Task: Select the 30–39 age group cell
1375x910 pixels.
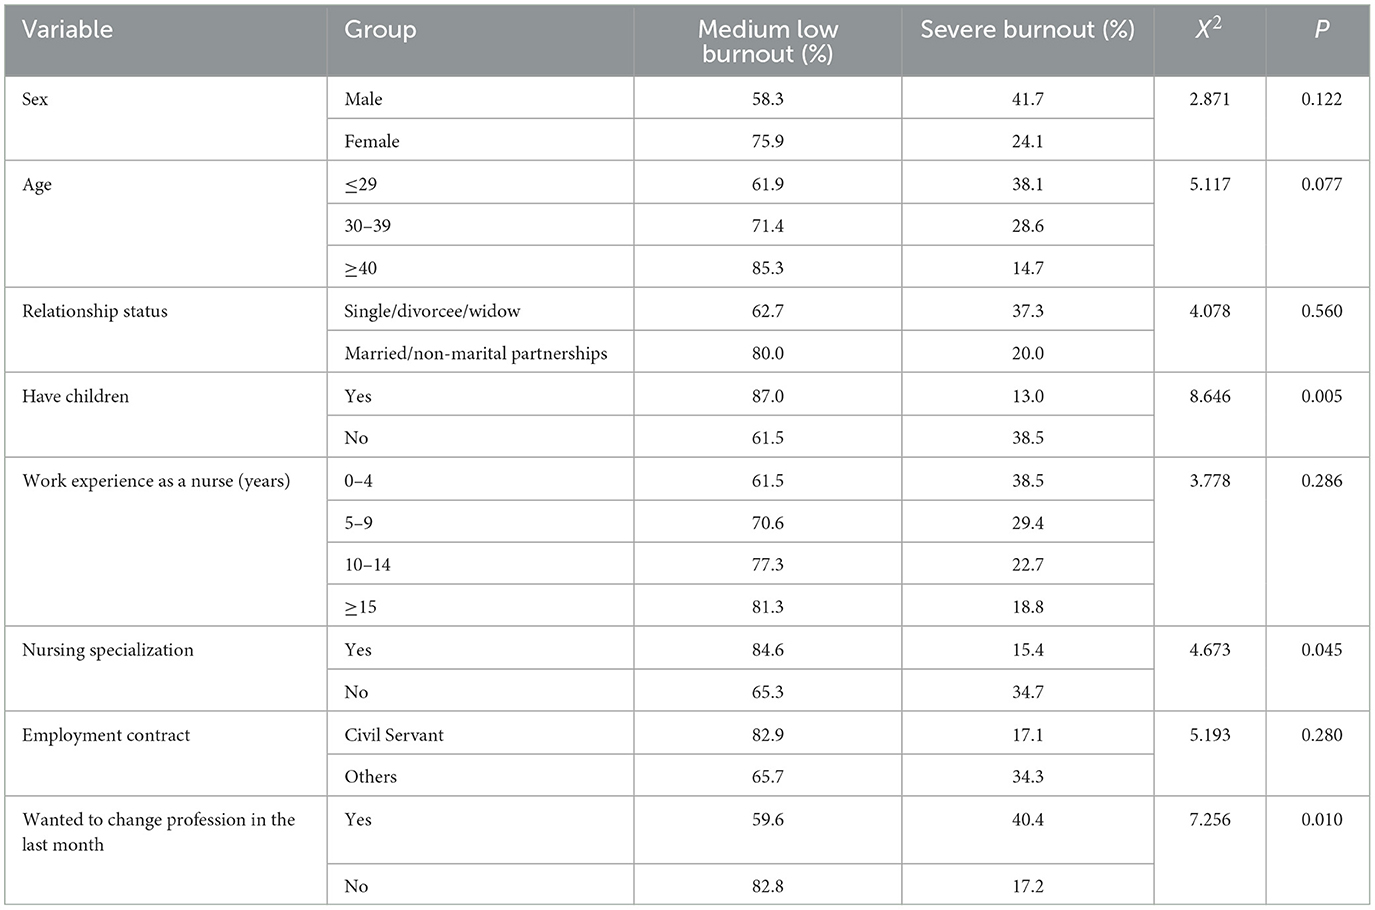Action: click(x=368, y=226)
